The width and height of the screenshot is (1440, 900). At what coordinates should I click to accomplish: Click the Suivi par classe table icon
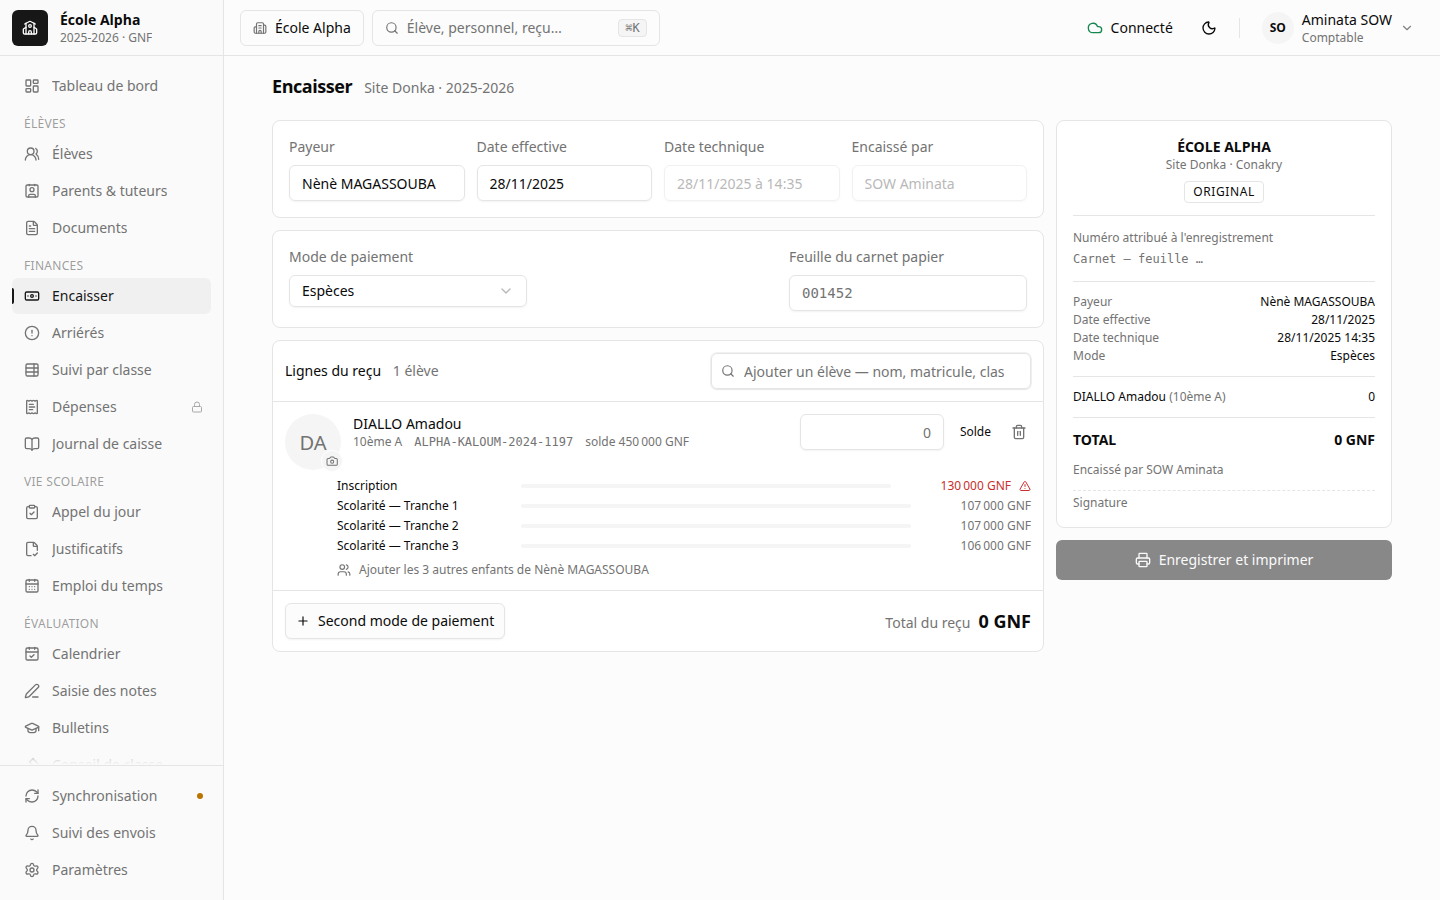[x=32, y=370]
